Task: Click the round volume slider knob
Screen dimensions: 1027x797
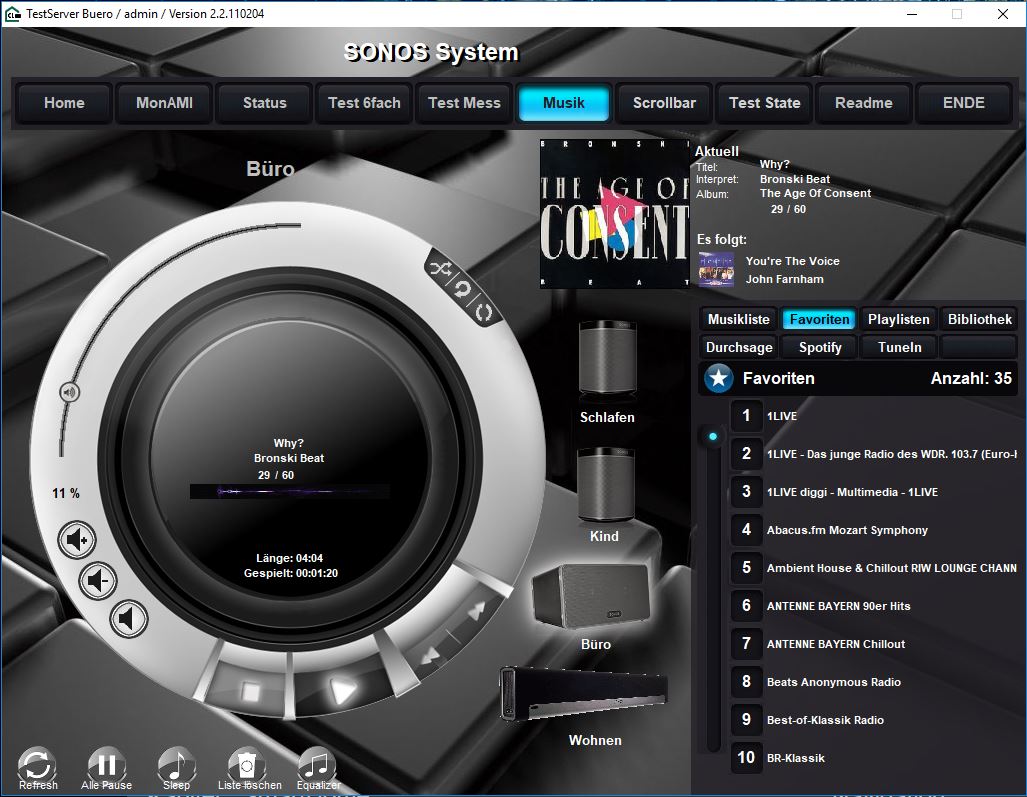Action: coord(68,392)
